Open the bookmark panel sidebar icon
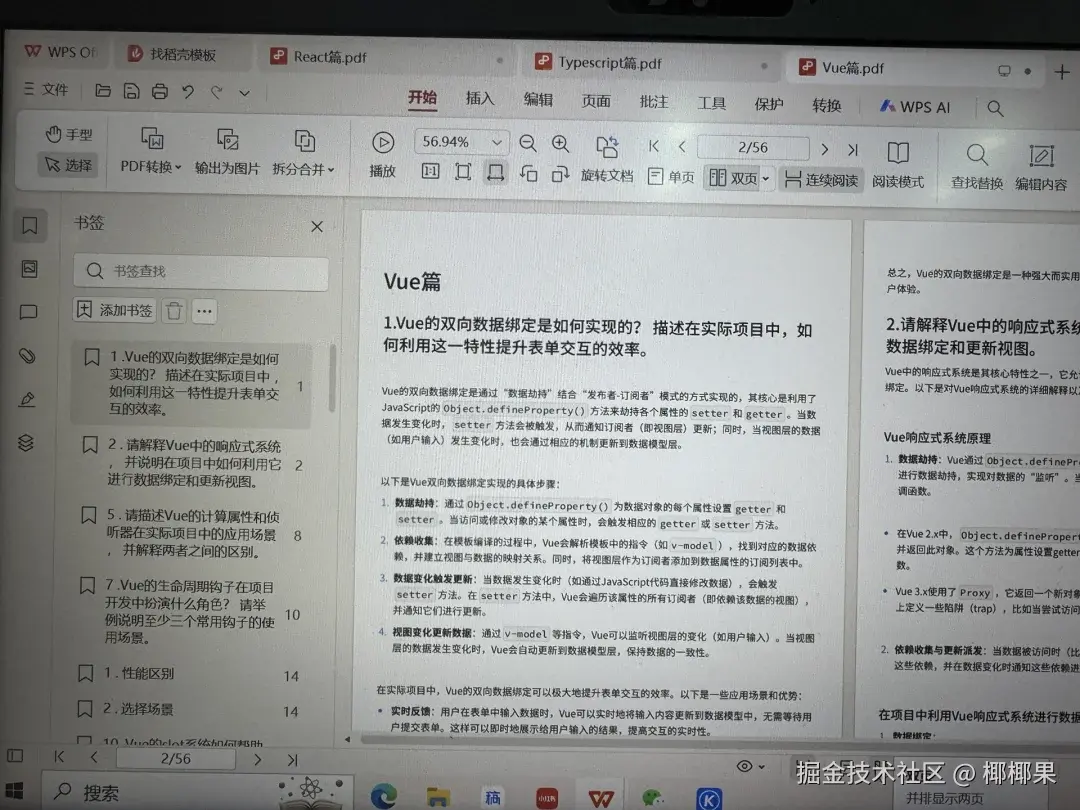The width and height of the screenshot is (1080, 810). coord(28,226)
